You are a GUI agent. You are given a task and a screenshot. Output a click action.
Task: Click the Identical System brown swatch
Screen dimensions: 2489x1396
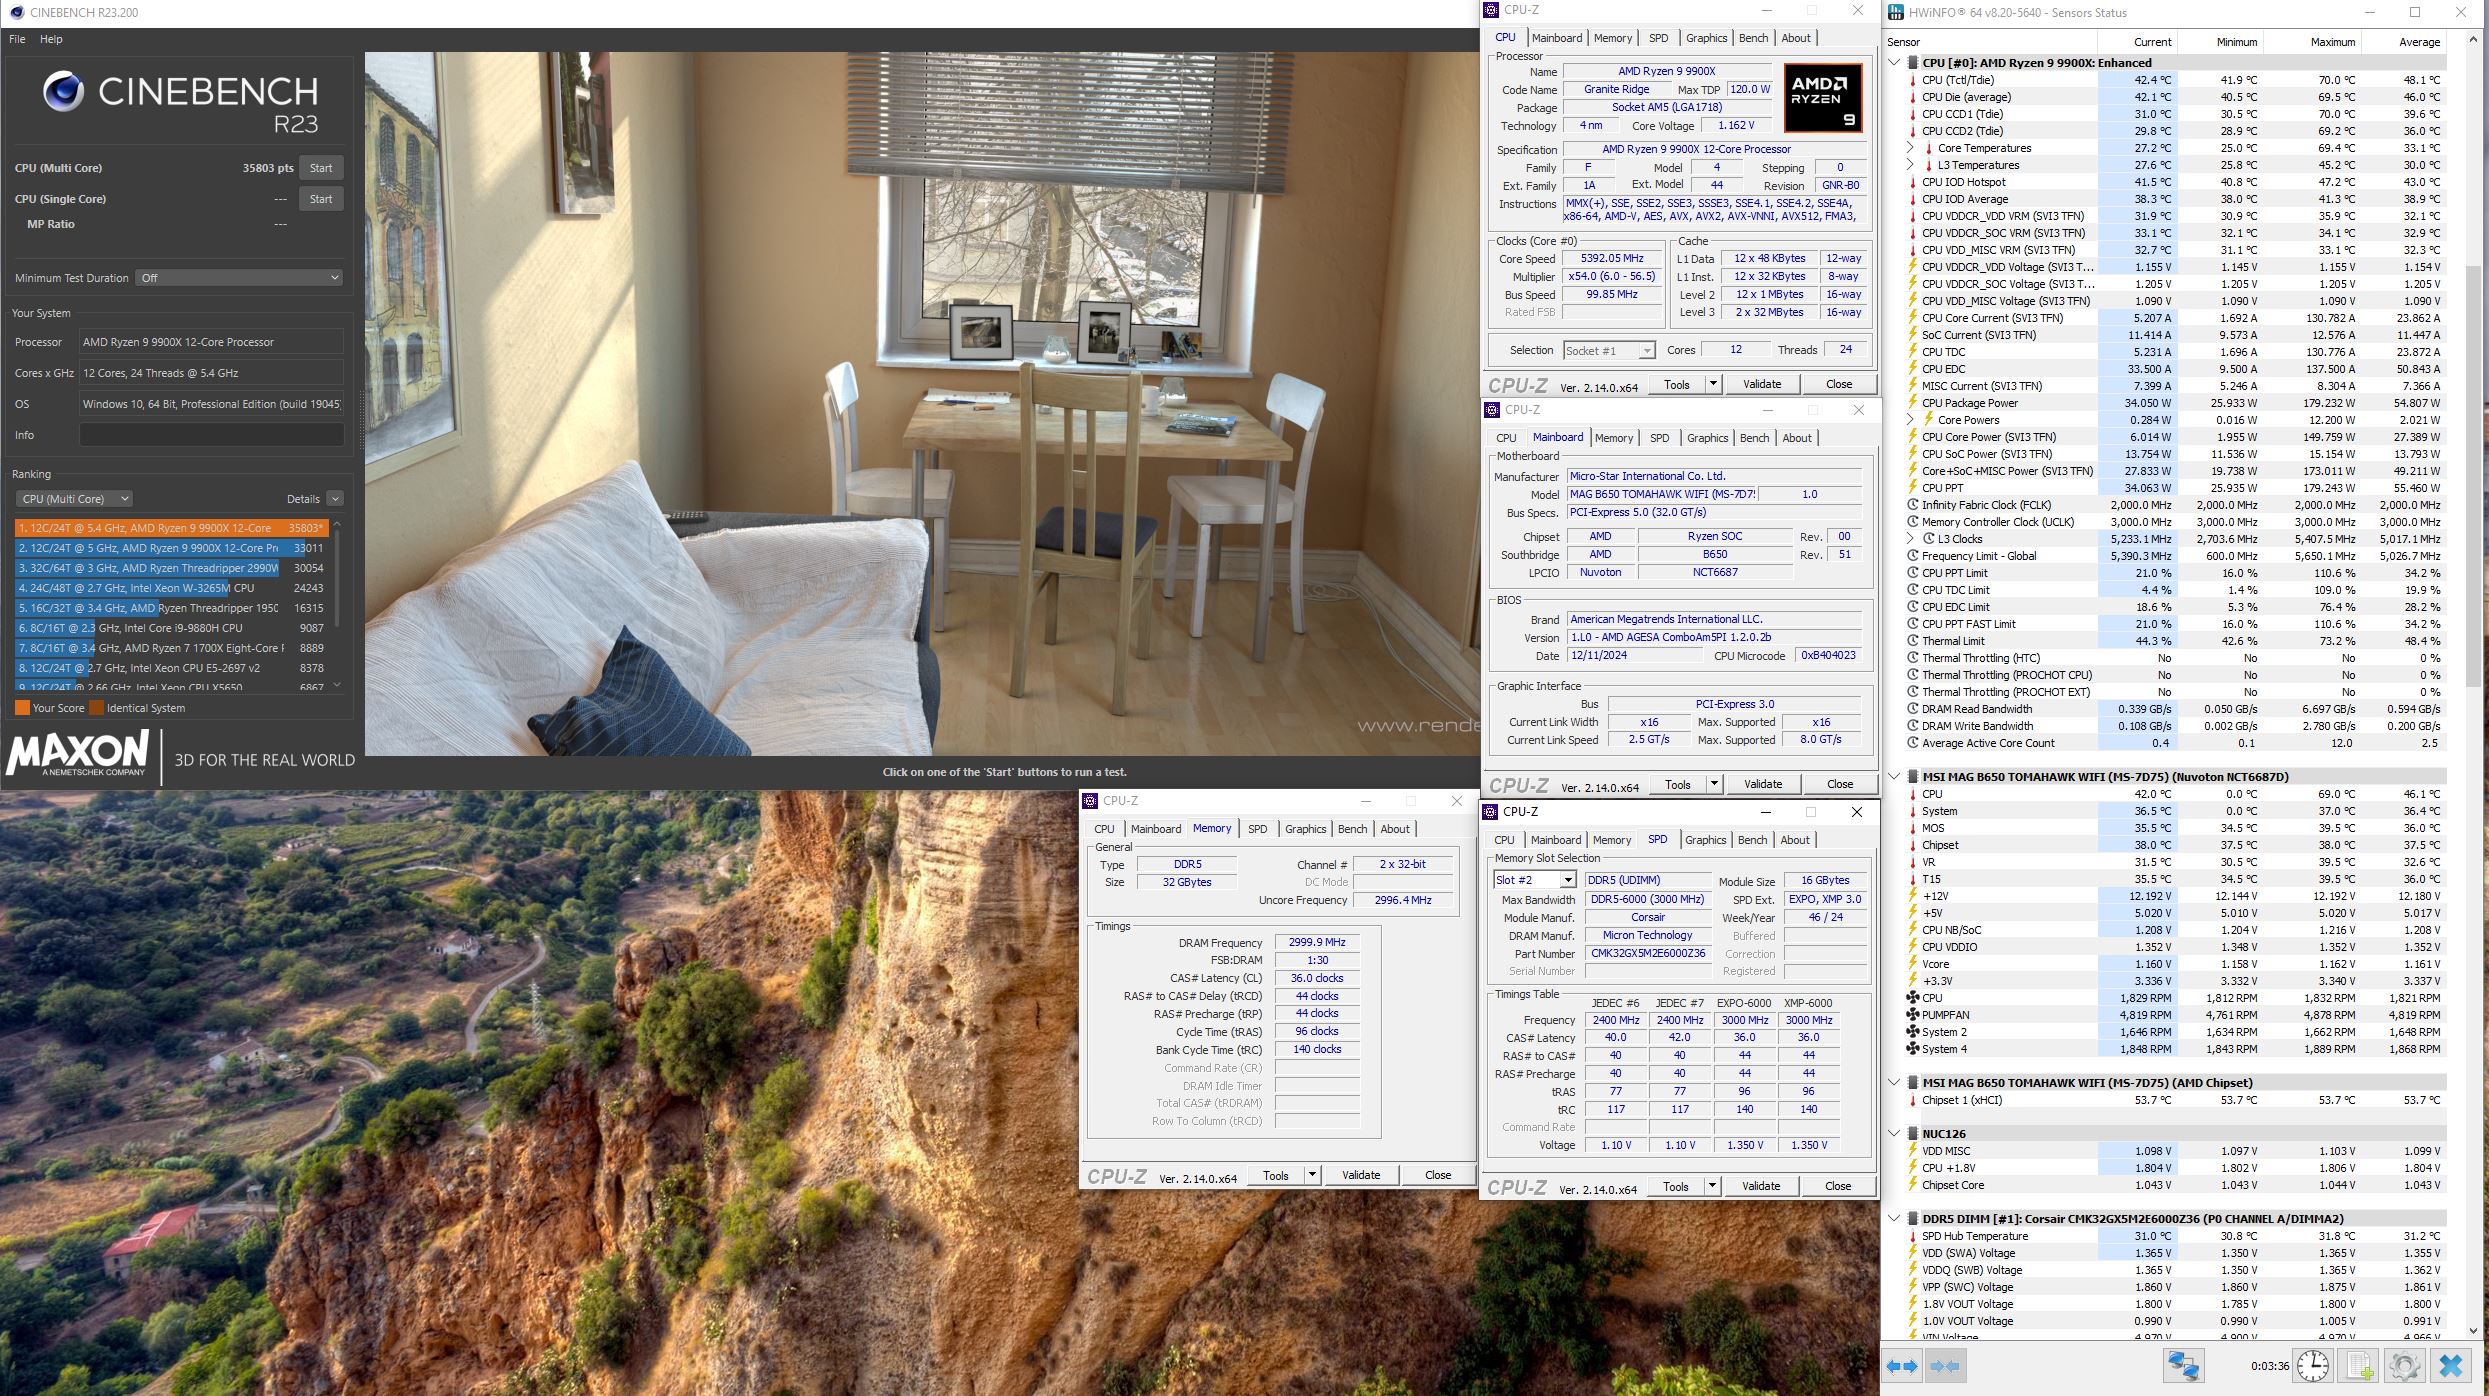(97, 708)
